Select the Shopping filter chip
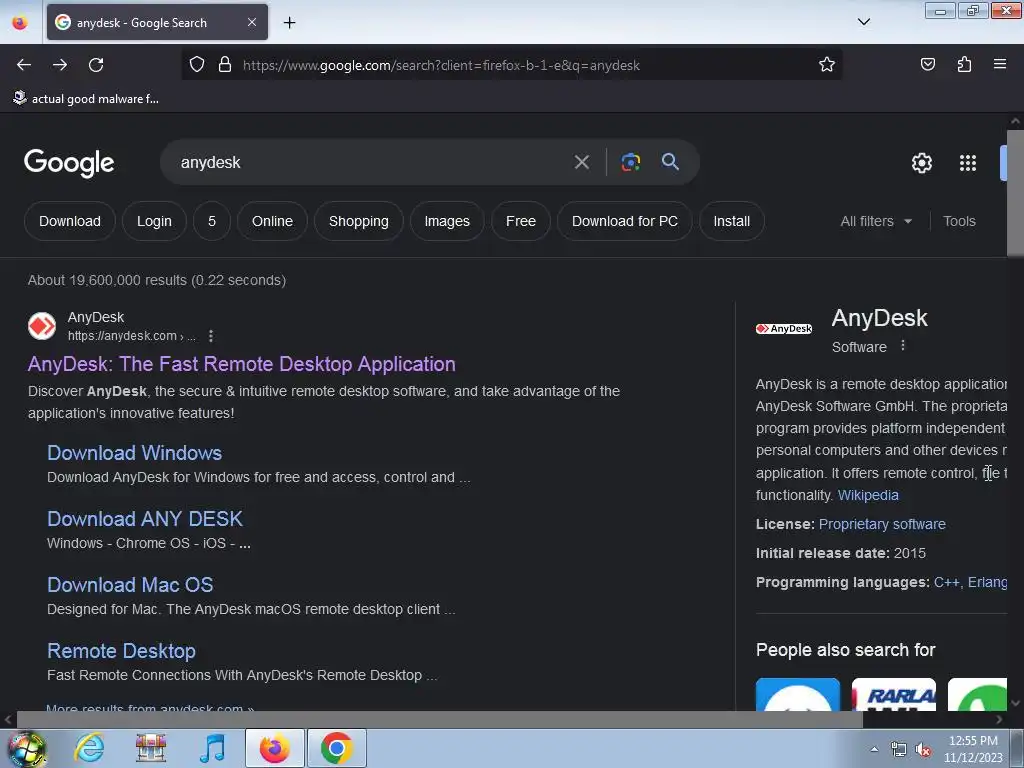Image resolution: width=1024 pixels, height=768 pixels. click(x=359, y=221)
